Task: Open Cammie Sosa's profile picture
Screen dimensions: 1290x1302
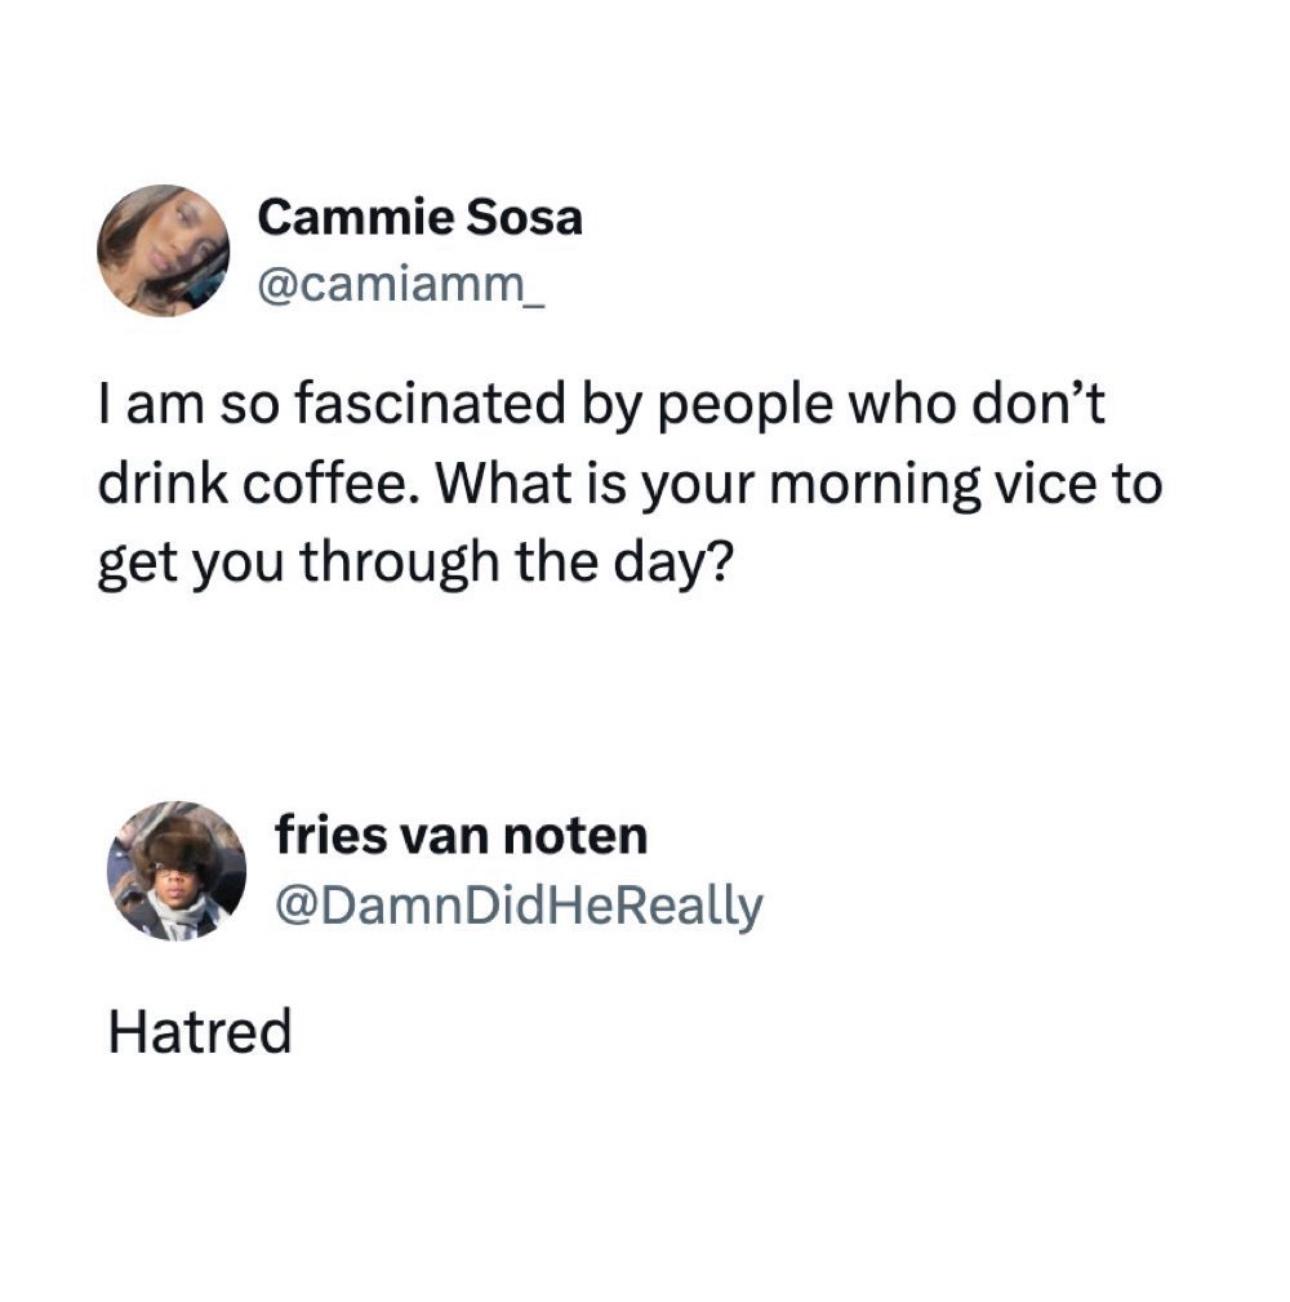Action: 163,250
